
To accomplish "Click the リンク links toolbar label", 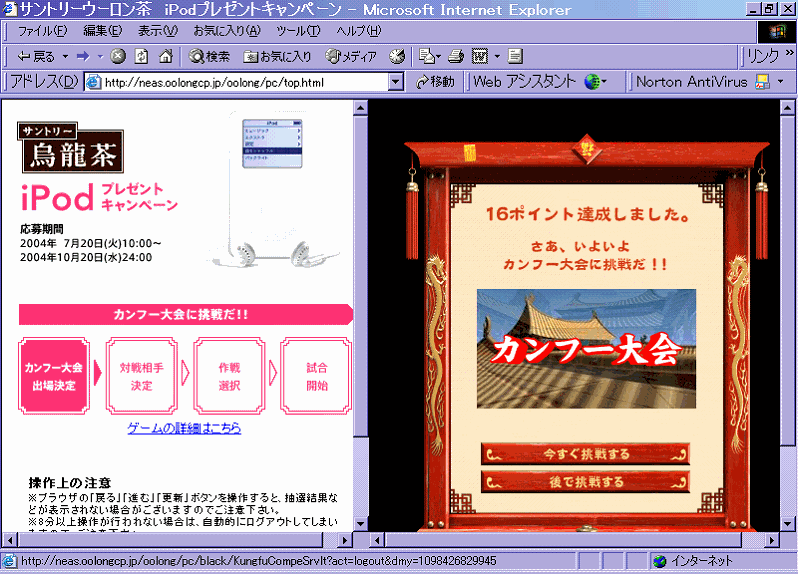I will [763, 56].
